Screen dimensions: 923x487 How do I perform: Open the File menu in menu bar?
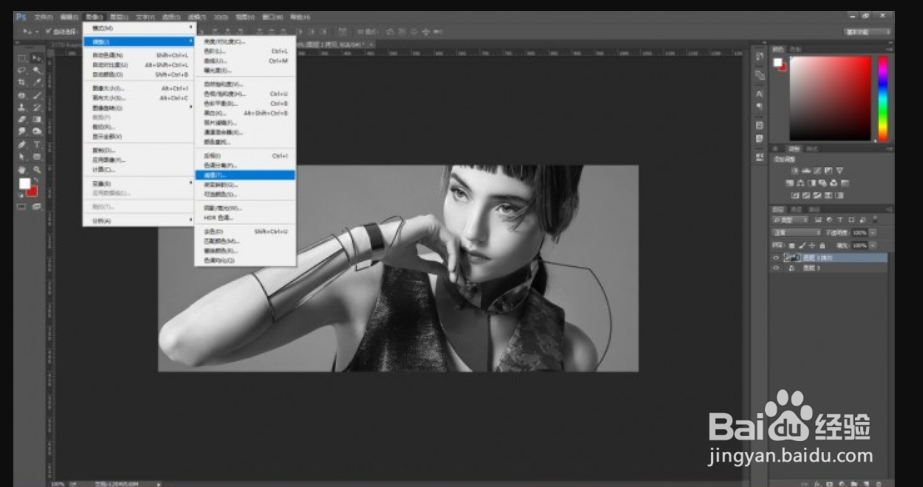click(x=43, y=17)
